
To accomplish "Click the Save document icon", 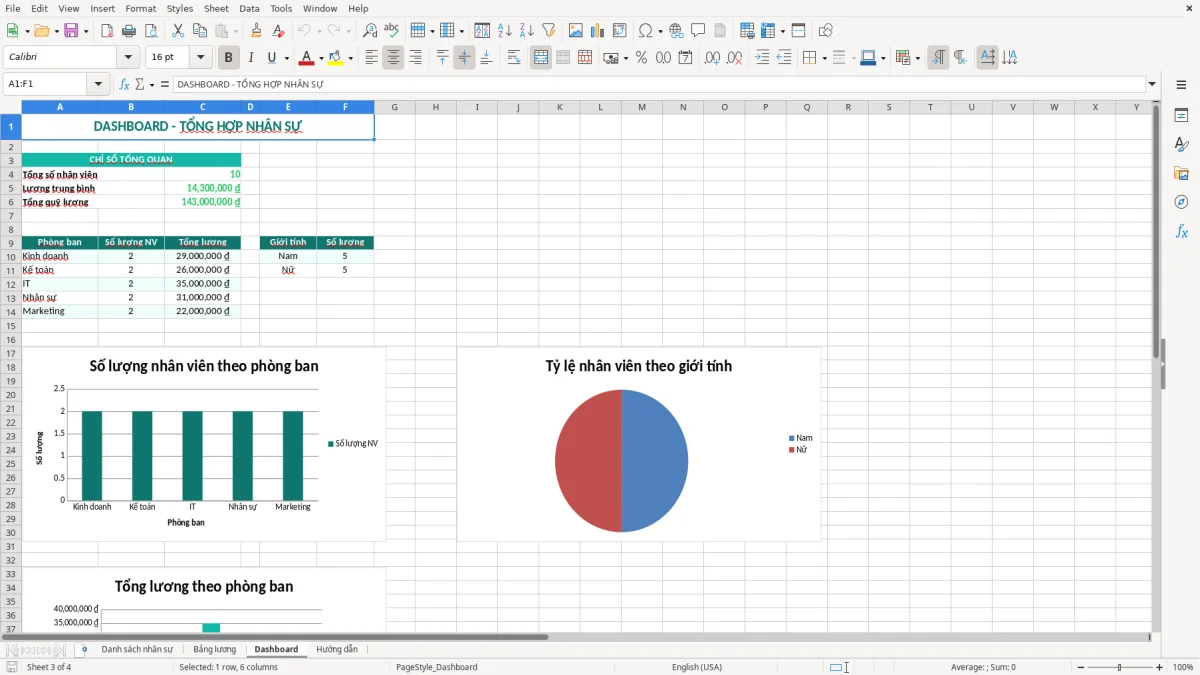I will point(71,31).
